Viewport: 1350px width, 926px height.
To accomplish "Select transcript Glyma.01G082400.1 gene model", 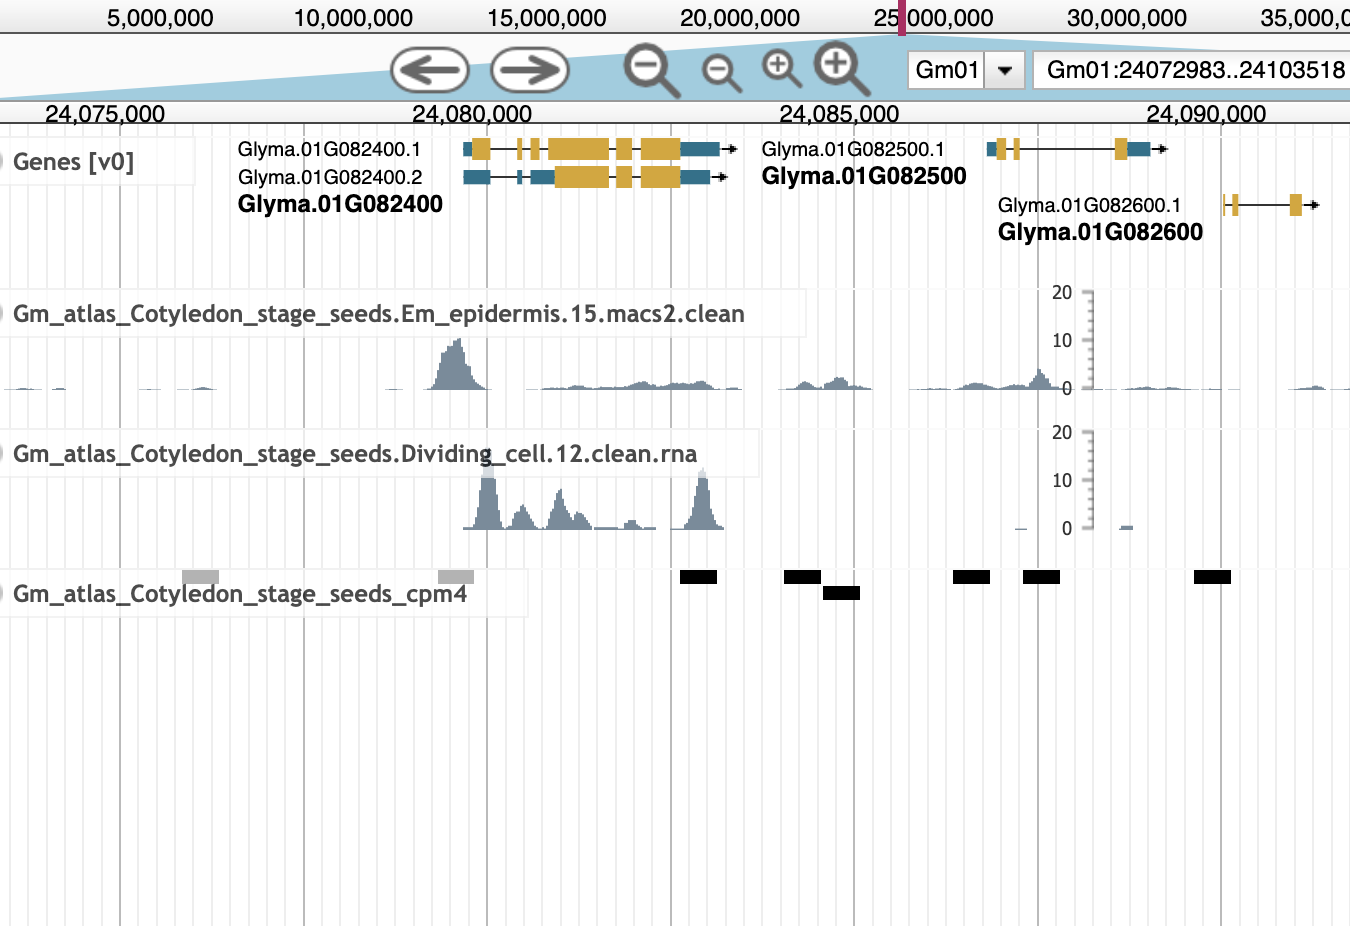I will click(x=600, y=149).
